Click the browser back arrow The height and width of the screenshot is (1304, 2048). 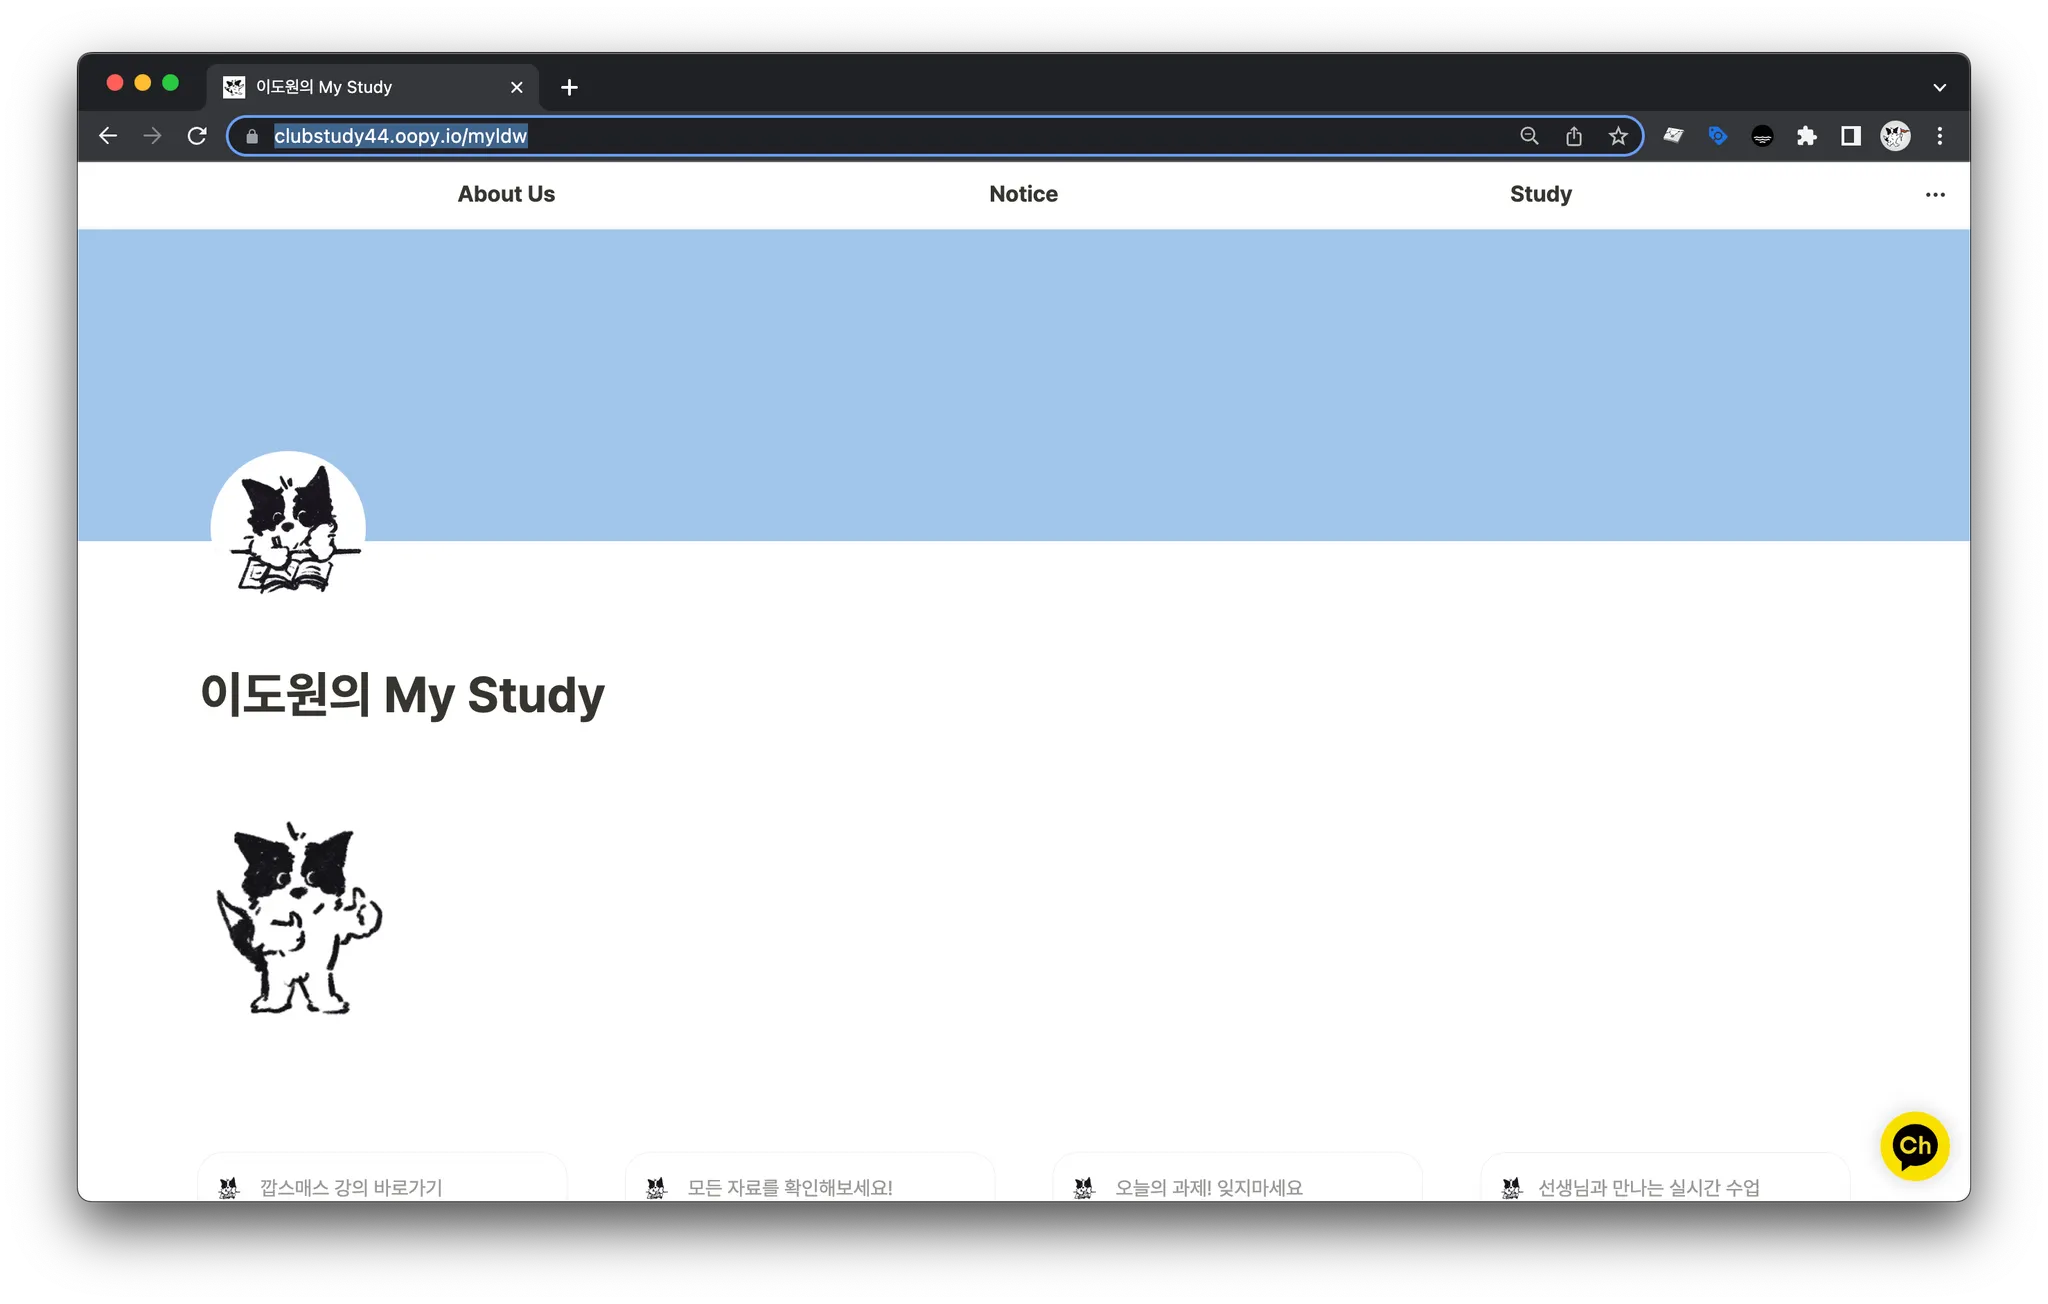pyautogui.click(x=108, y=136)
